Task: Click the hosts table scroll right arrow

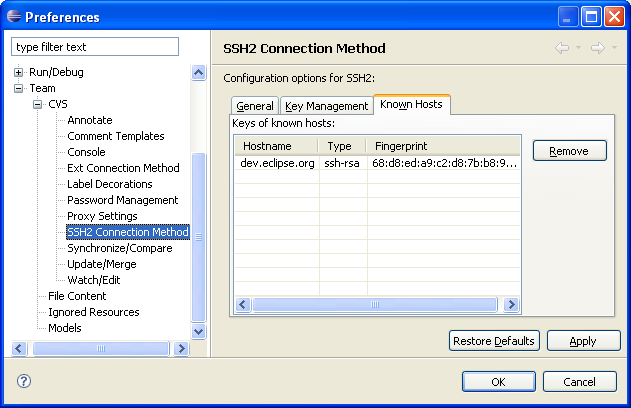Action: pos(511,305)
